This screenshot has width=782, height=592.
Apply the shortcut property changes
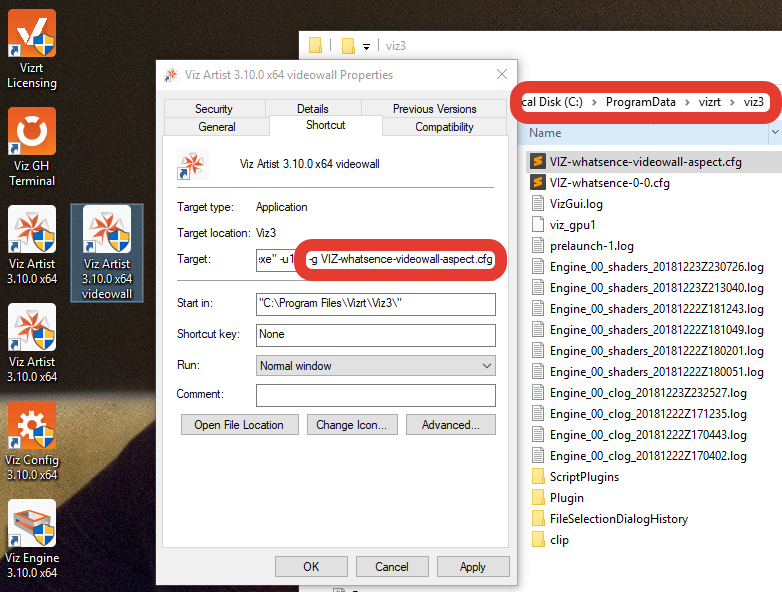tap(473, 567)
